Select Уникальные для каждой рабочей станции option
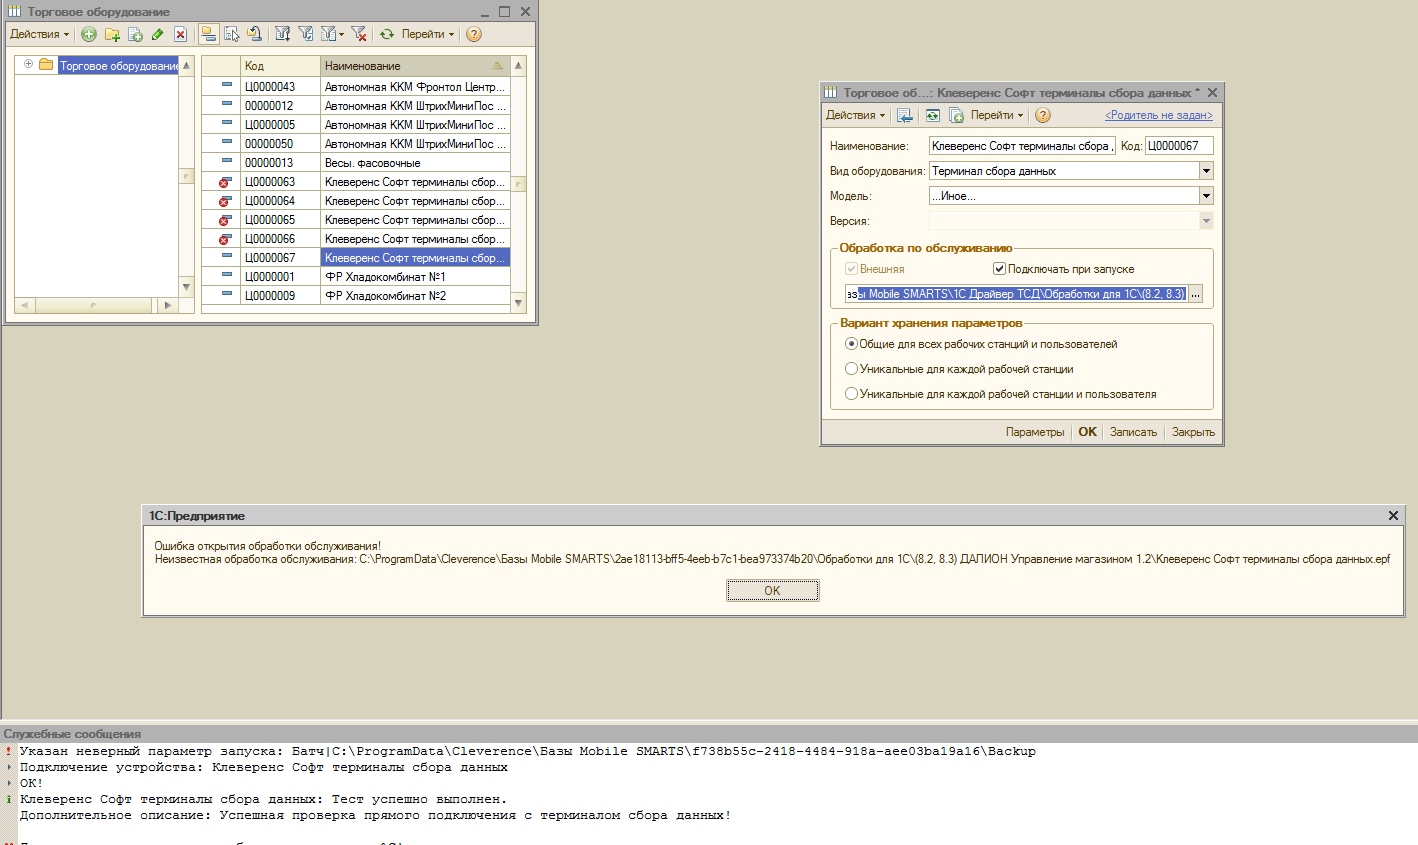Viewport: 1418px width, 845px height. (851, 369)
